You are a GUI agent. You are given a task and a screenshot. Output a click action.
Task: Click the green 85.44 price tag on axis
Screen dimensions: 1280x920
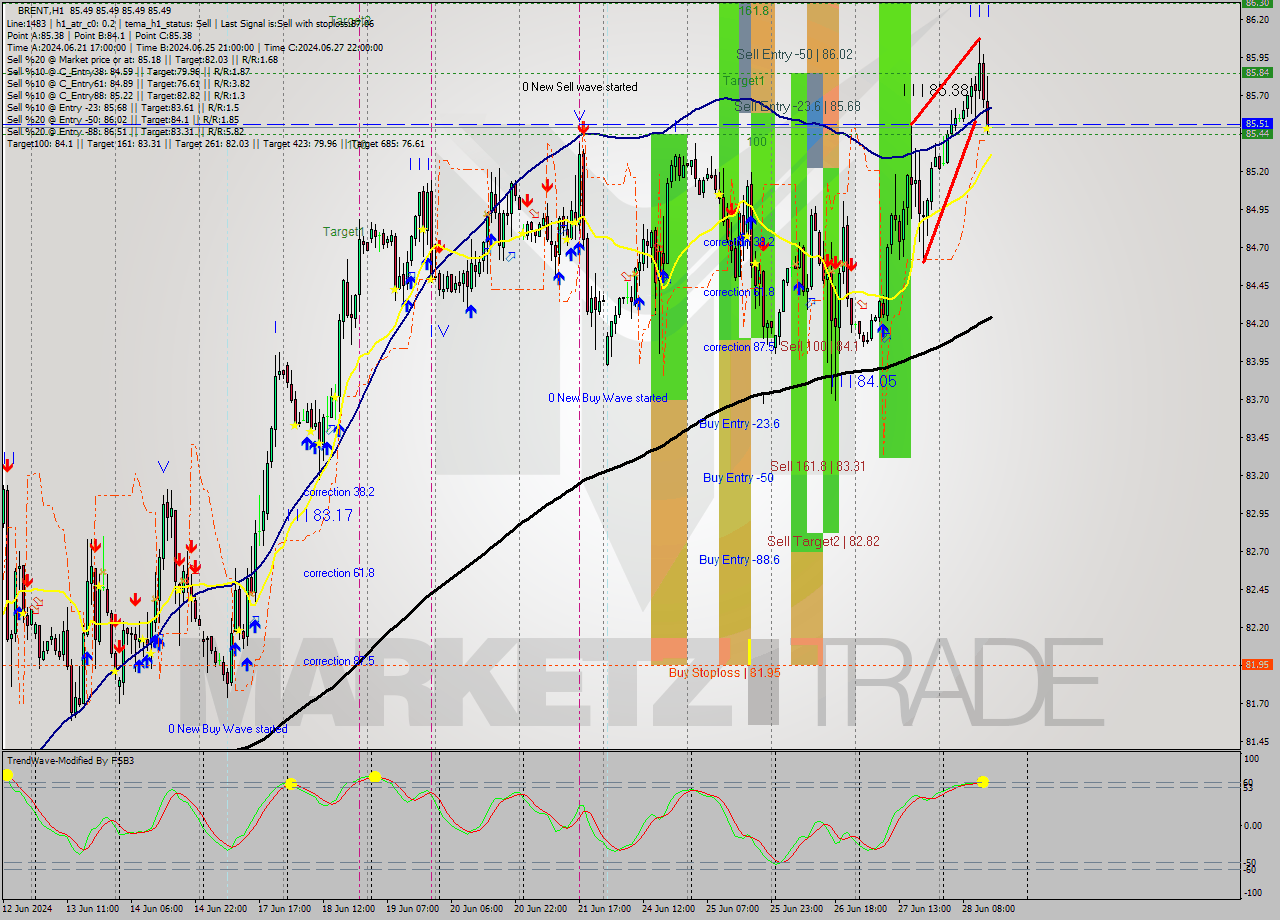pos(1256,133)
